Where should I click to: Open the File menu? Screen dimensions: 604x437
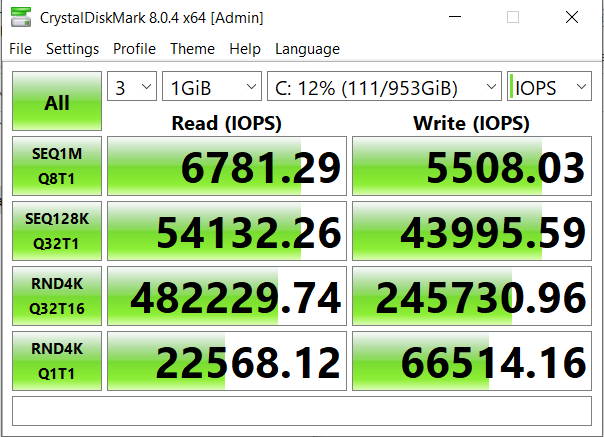pos(20,49)
